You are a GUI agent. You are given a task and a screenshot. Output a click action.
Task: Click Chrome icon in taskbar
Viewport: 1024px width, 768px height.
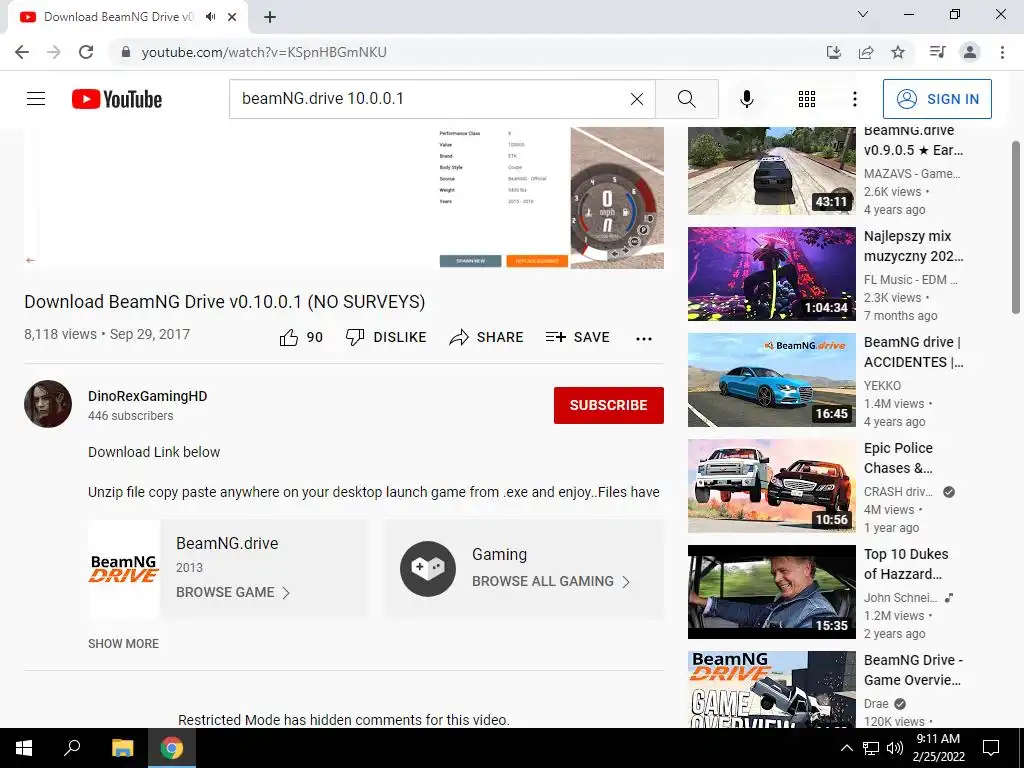coord(172,748)
